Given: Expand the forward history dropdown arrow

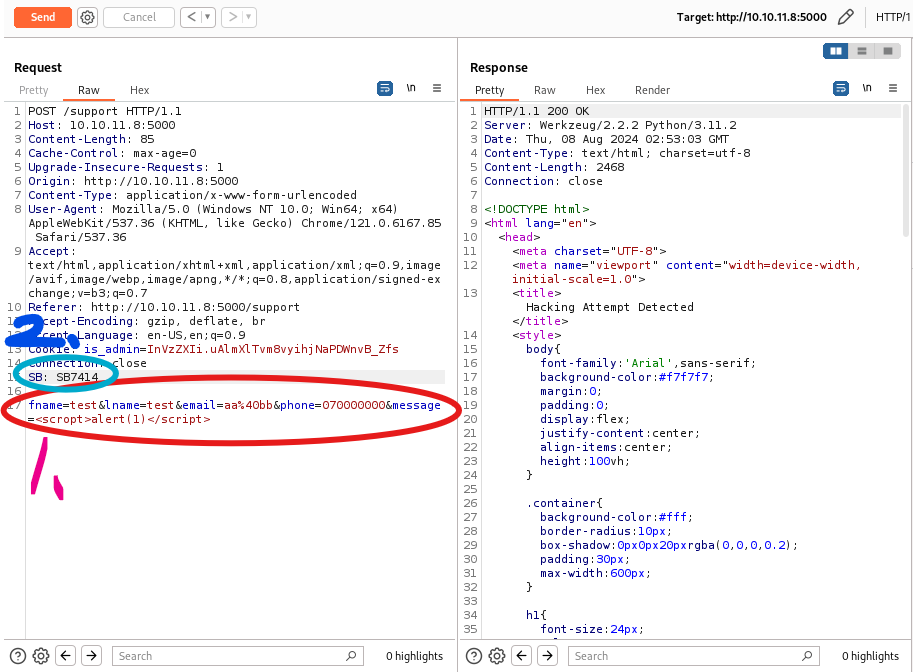Looking at the screenshot, I should pos(249,17).
